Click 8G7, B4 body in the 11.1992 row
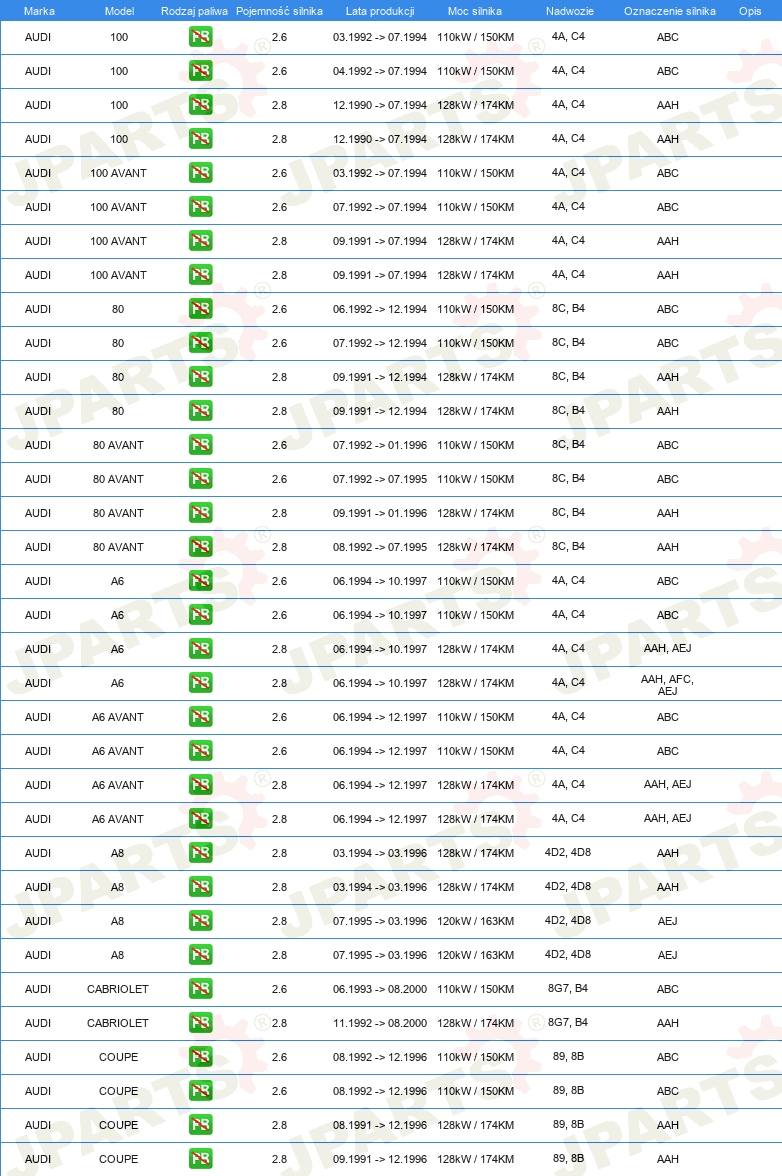The image size is (782, 1176). [x=568, y=1022]
